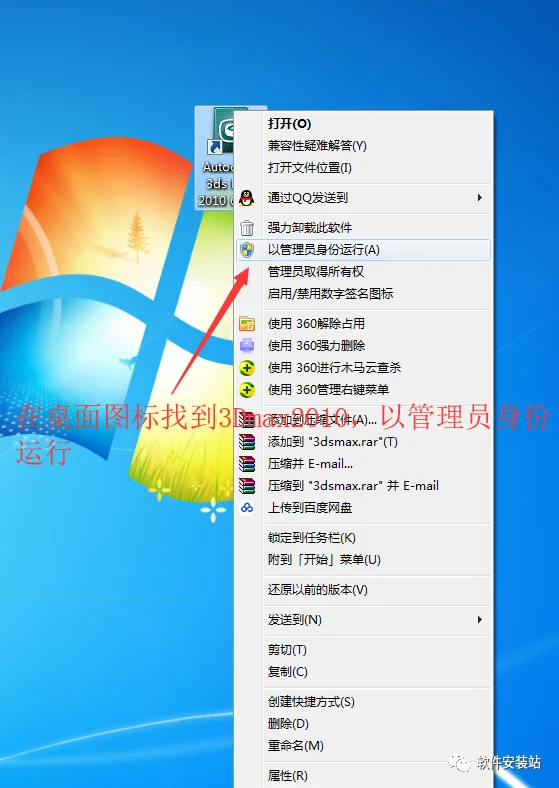The height and width of the screenshot is (788, 559).
Task: Select 兼容性疑难解答(Y) menu entry
Action: tap(363, 146)
